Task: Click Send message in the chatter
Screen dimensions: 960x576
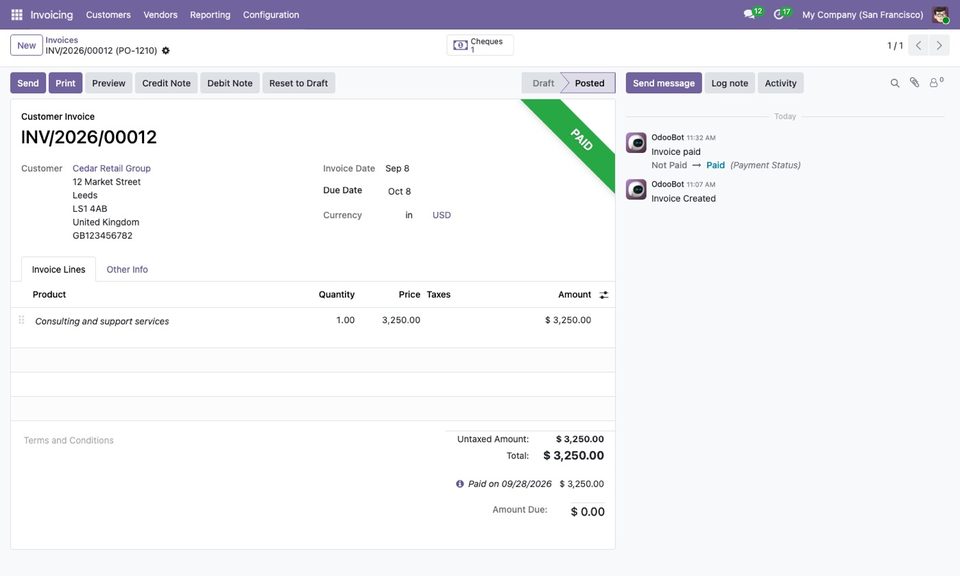Action: (x=664, y=83)
